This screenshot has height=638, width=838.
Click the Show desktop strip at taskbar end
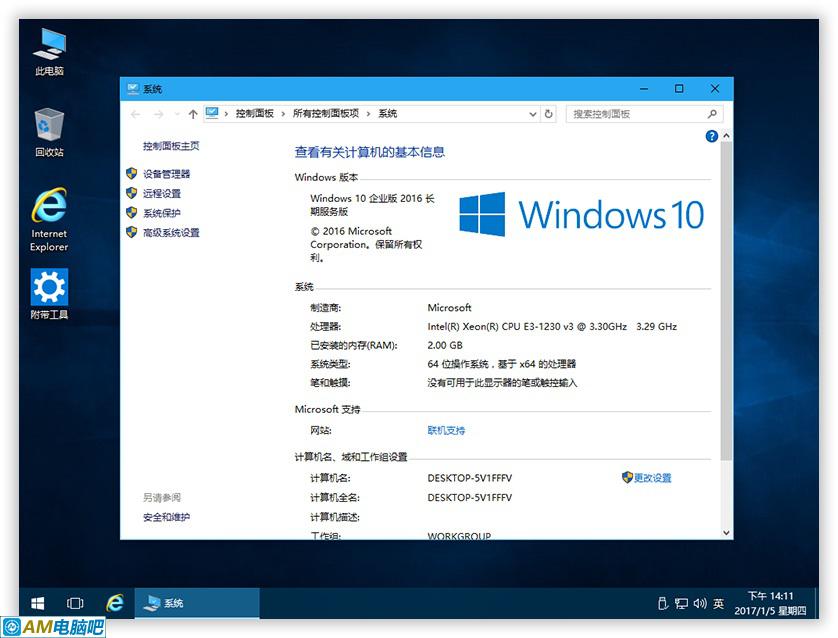click(816, 604)
